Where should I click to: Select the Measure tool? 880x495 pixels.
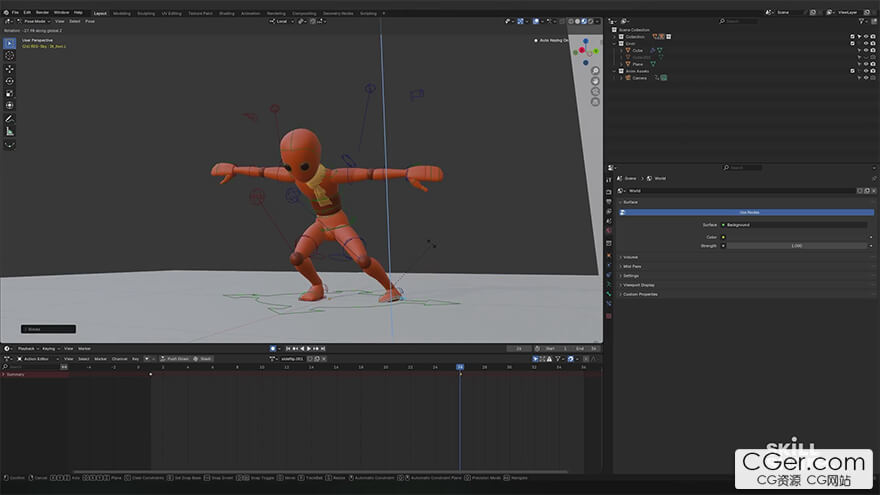[10, 131]
